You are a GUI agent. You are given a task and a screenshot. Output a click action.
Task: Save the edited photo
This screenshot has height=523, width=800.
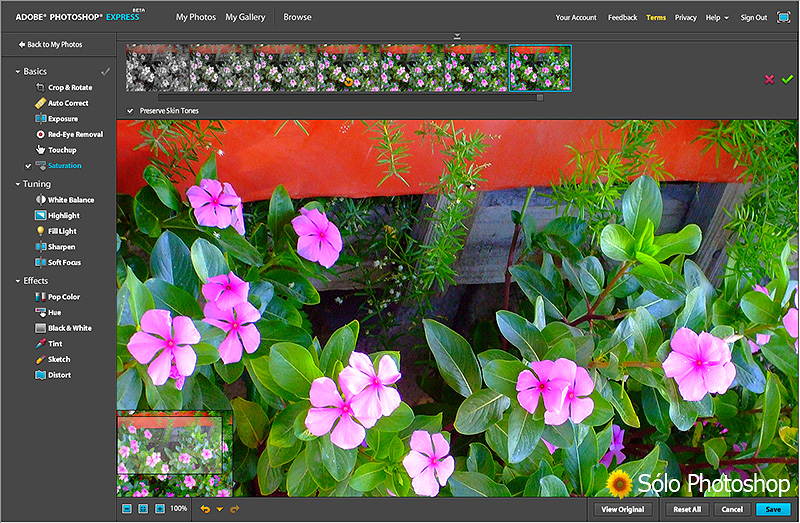click(x=773, y=509)
